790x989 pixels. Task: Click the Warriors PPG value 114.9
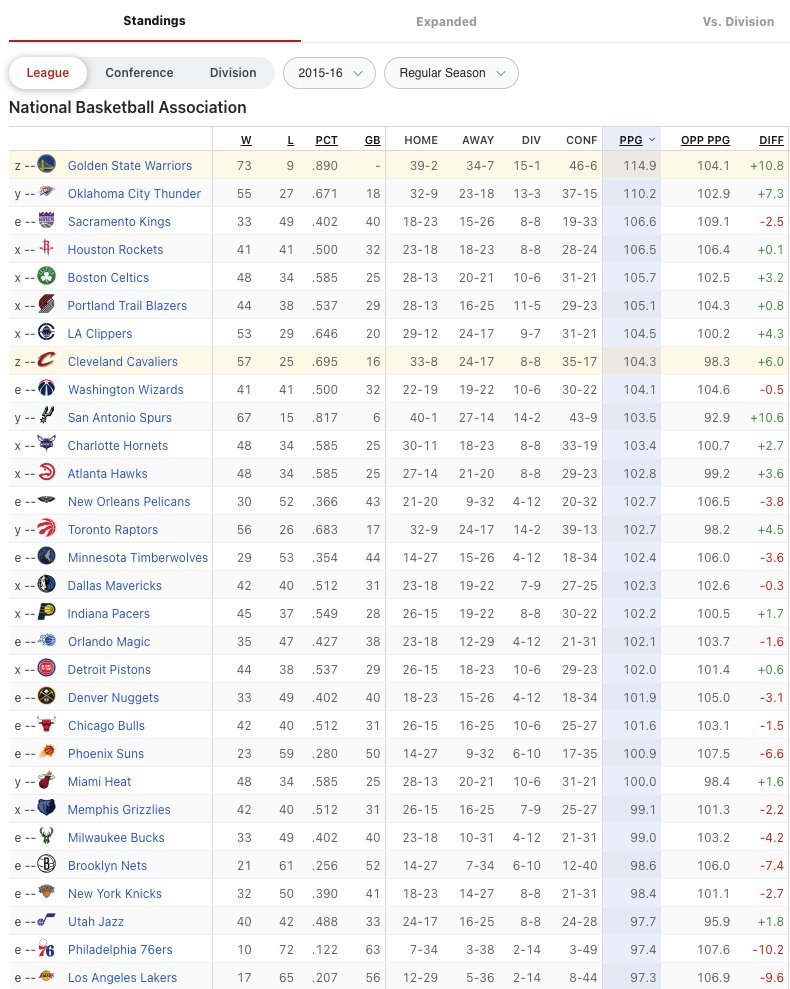[x=640, y=165]
